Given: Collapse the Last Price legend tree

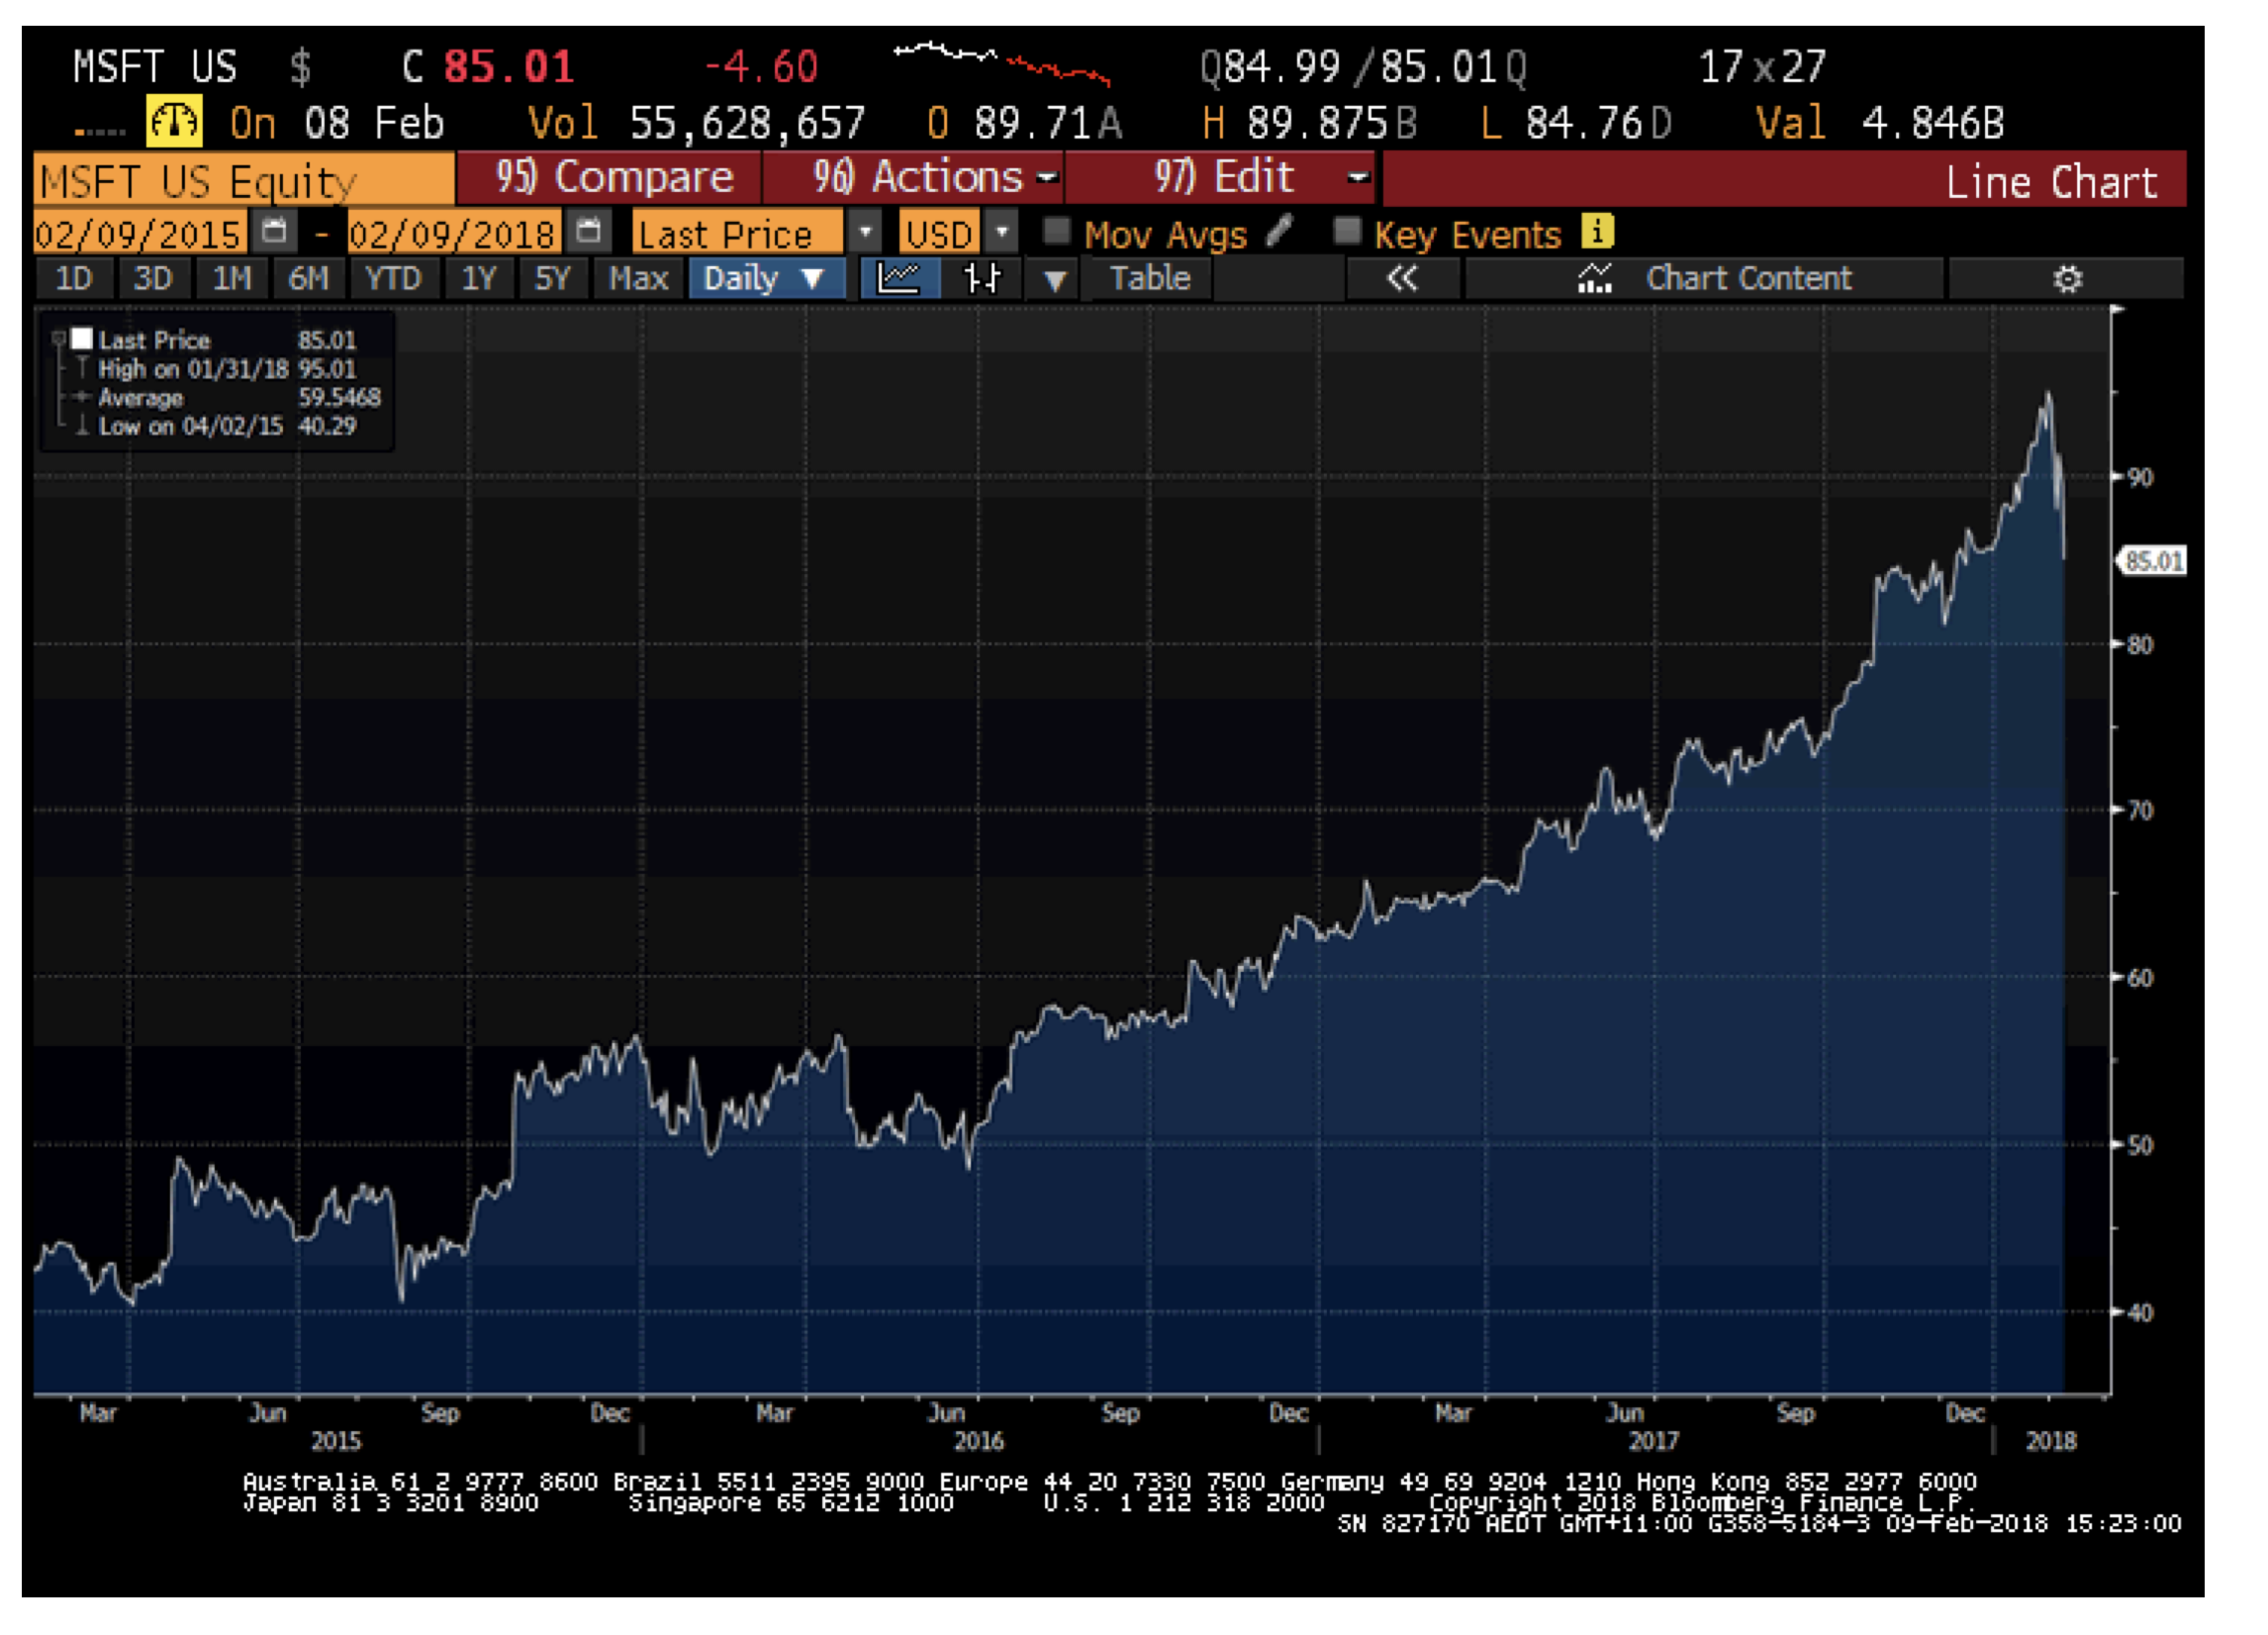Looking at the screenshot, I should coord(58,339).
